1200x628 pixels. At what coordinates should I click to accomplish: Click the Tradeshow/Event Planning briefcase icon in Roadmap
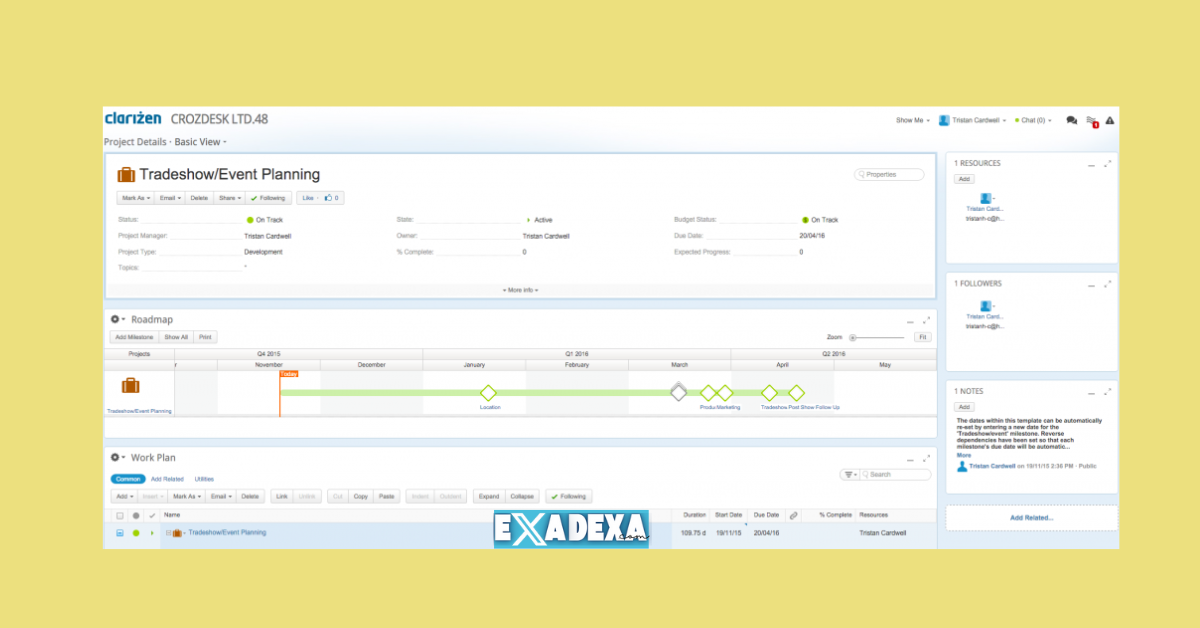coord(129,383)
